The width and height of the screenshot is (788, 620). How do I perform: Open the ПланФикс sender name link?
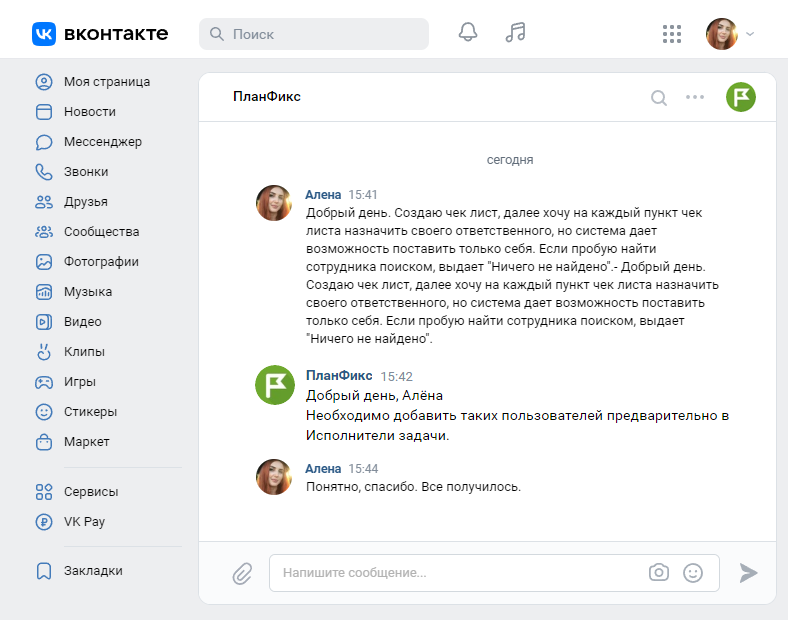(x=339, y=375)
